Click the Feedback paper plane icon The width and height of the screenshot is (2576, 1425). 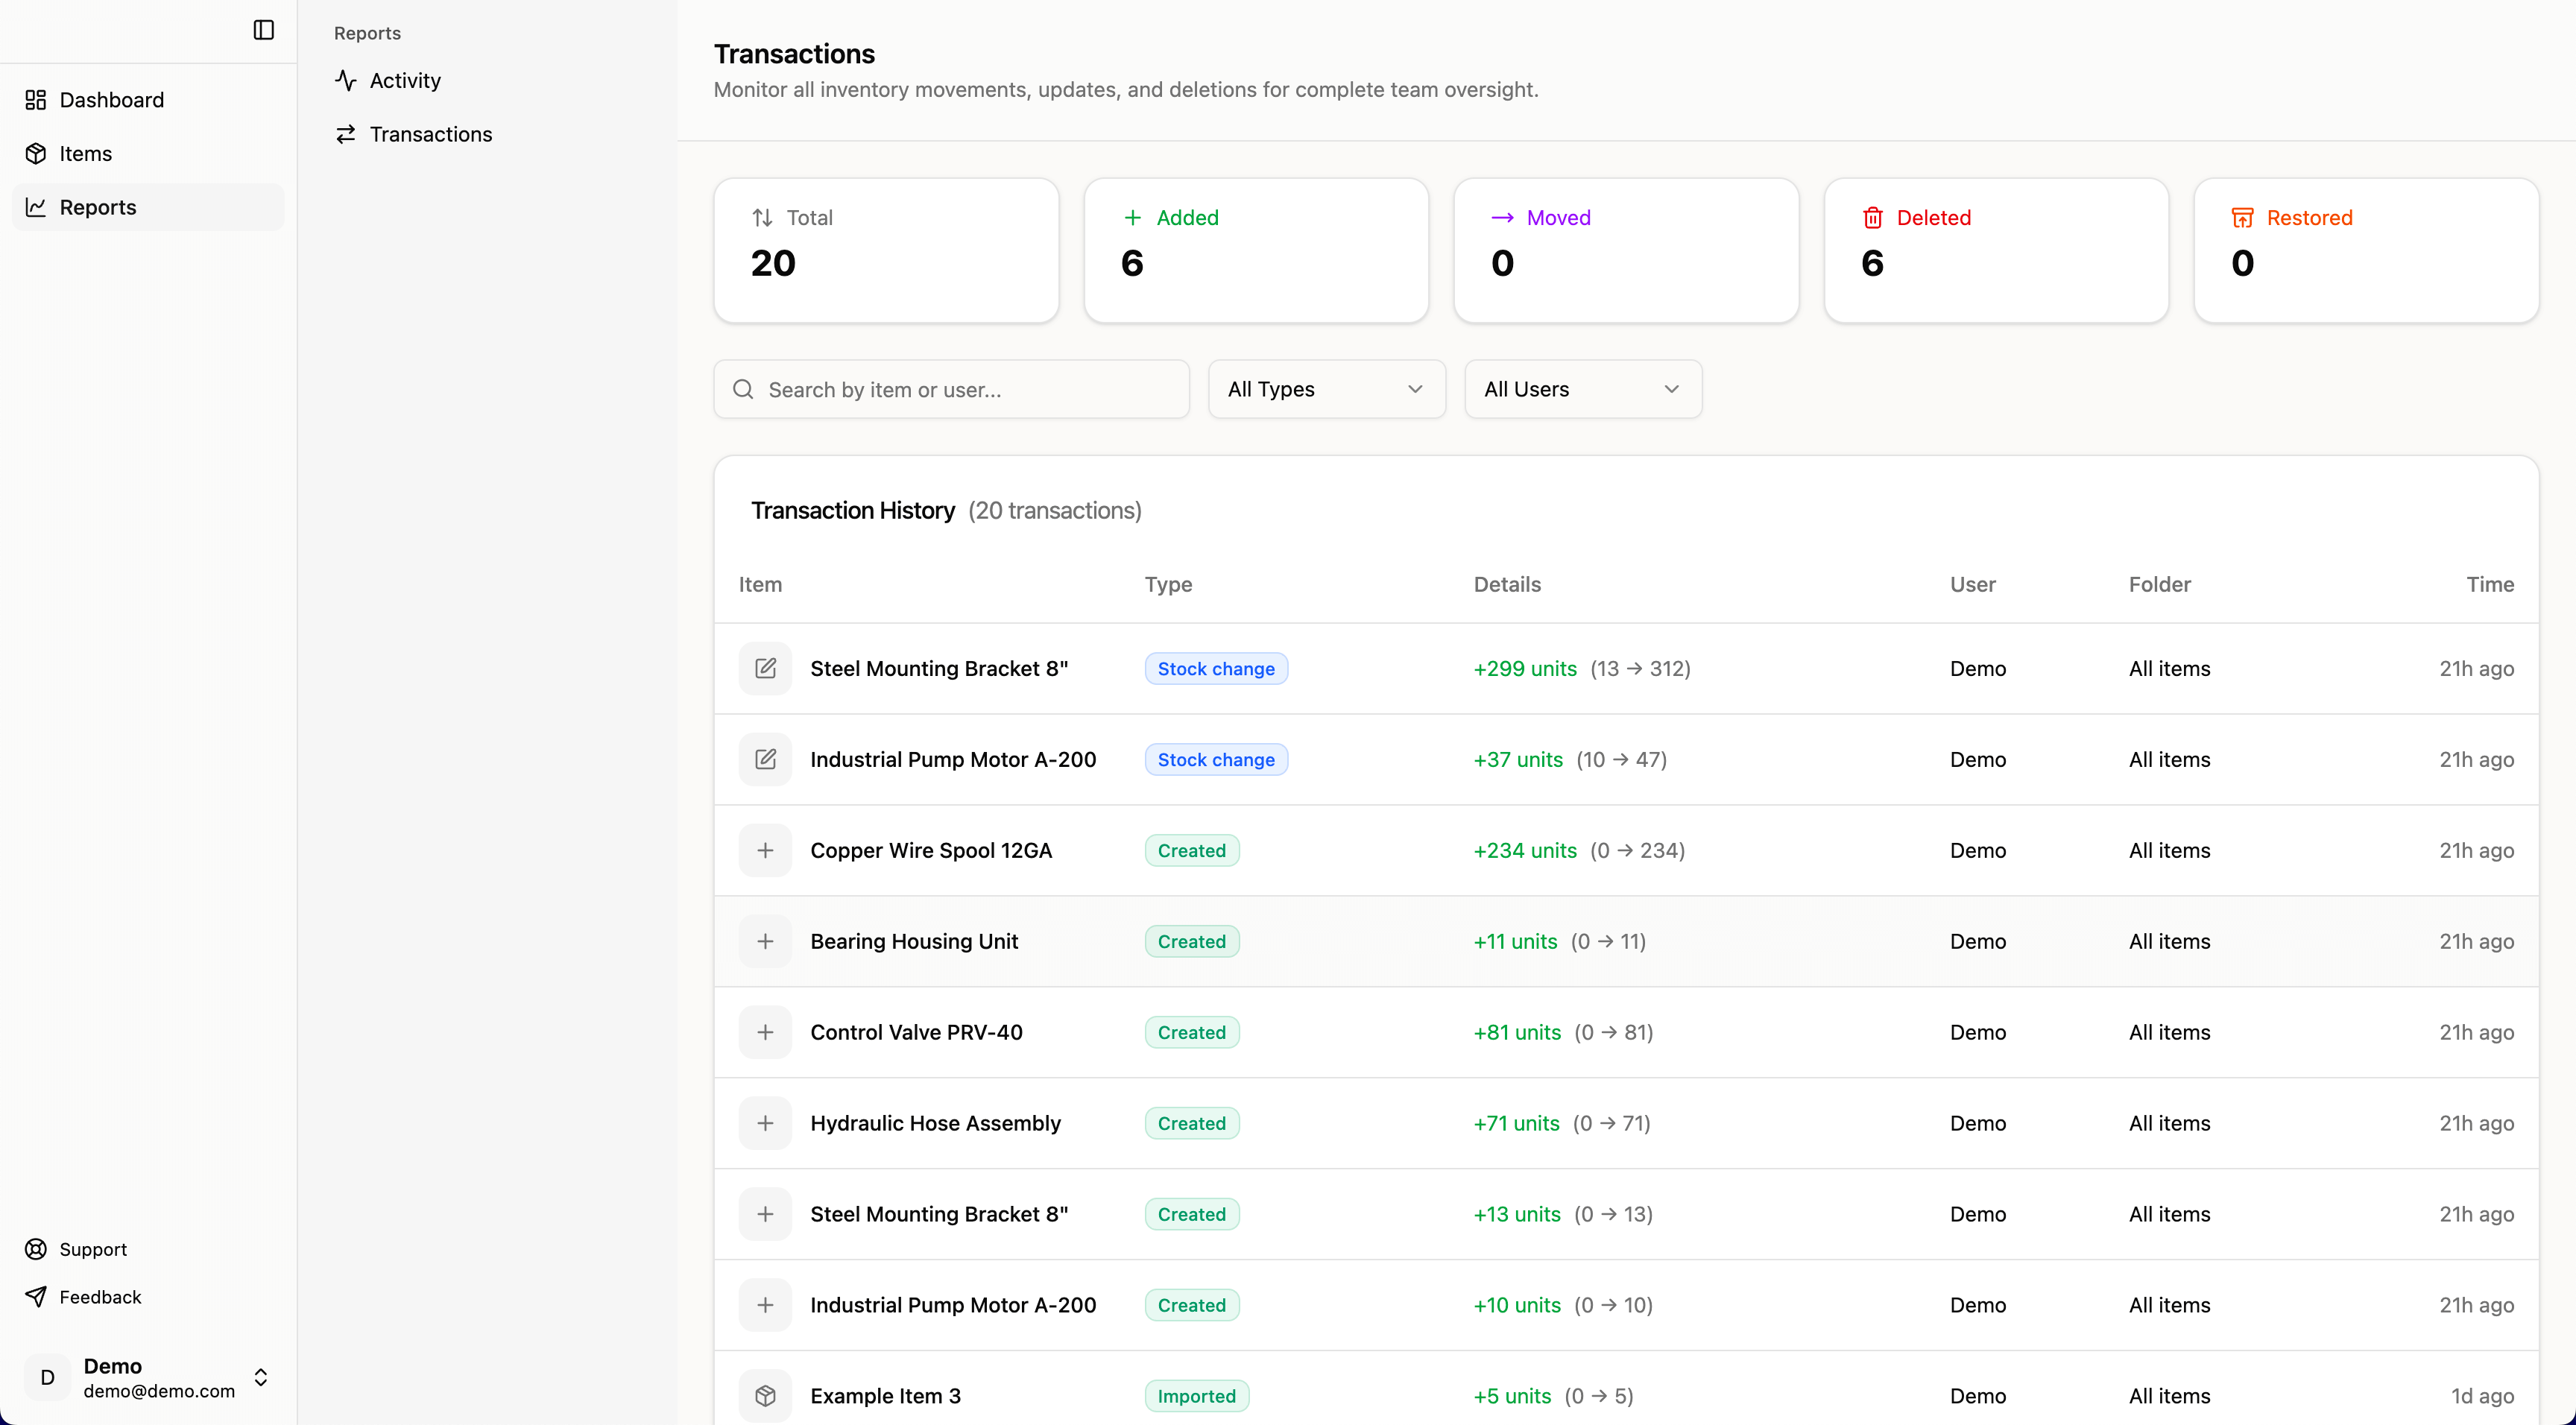36,1296
